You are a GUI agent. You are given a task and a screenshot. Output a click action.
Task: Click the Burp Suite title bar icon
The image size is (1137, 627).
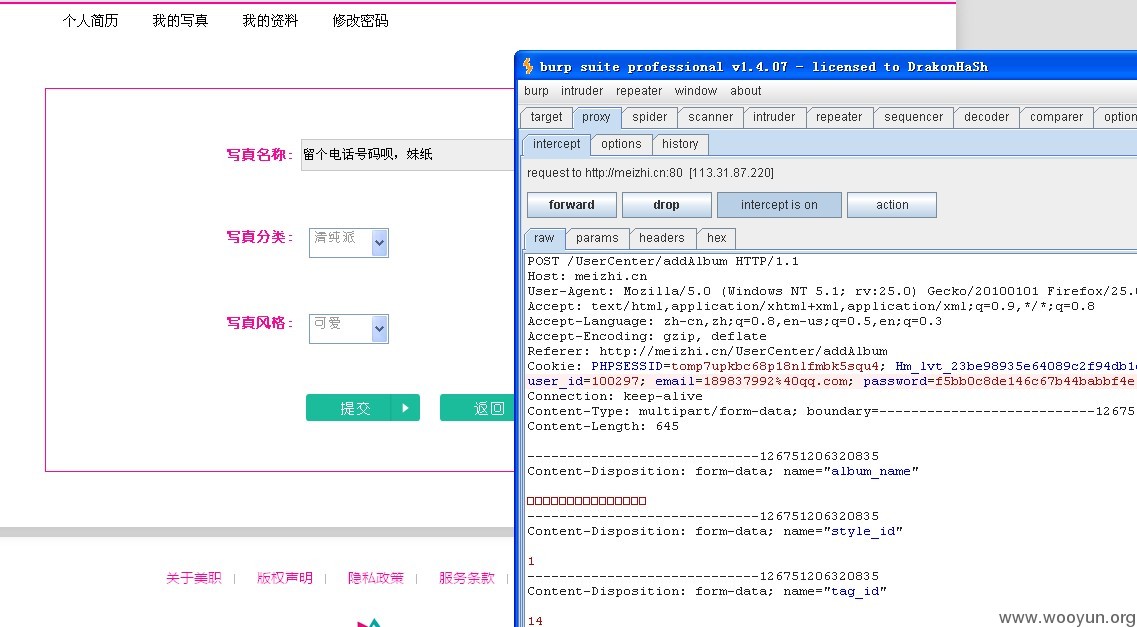click(x=529, y=66)
